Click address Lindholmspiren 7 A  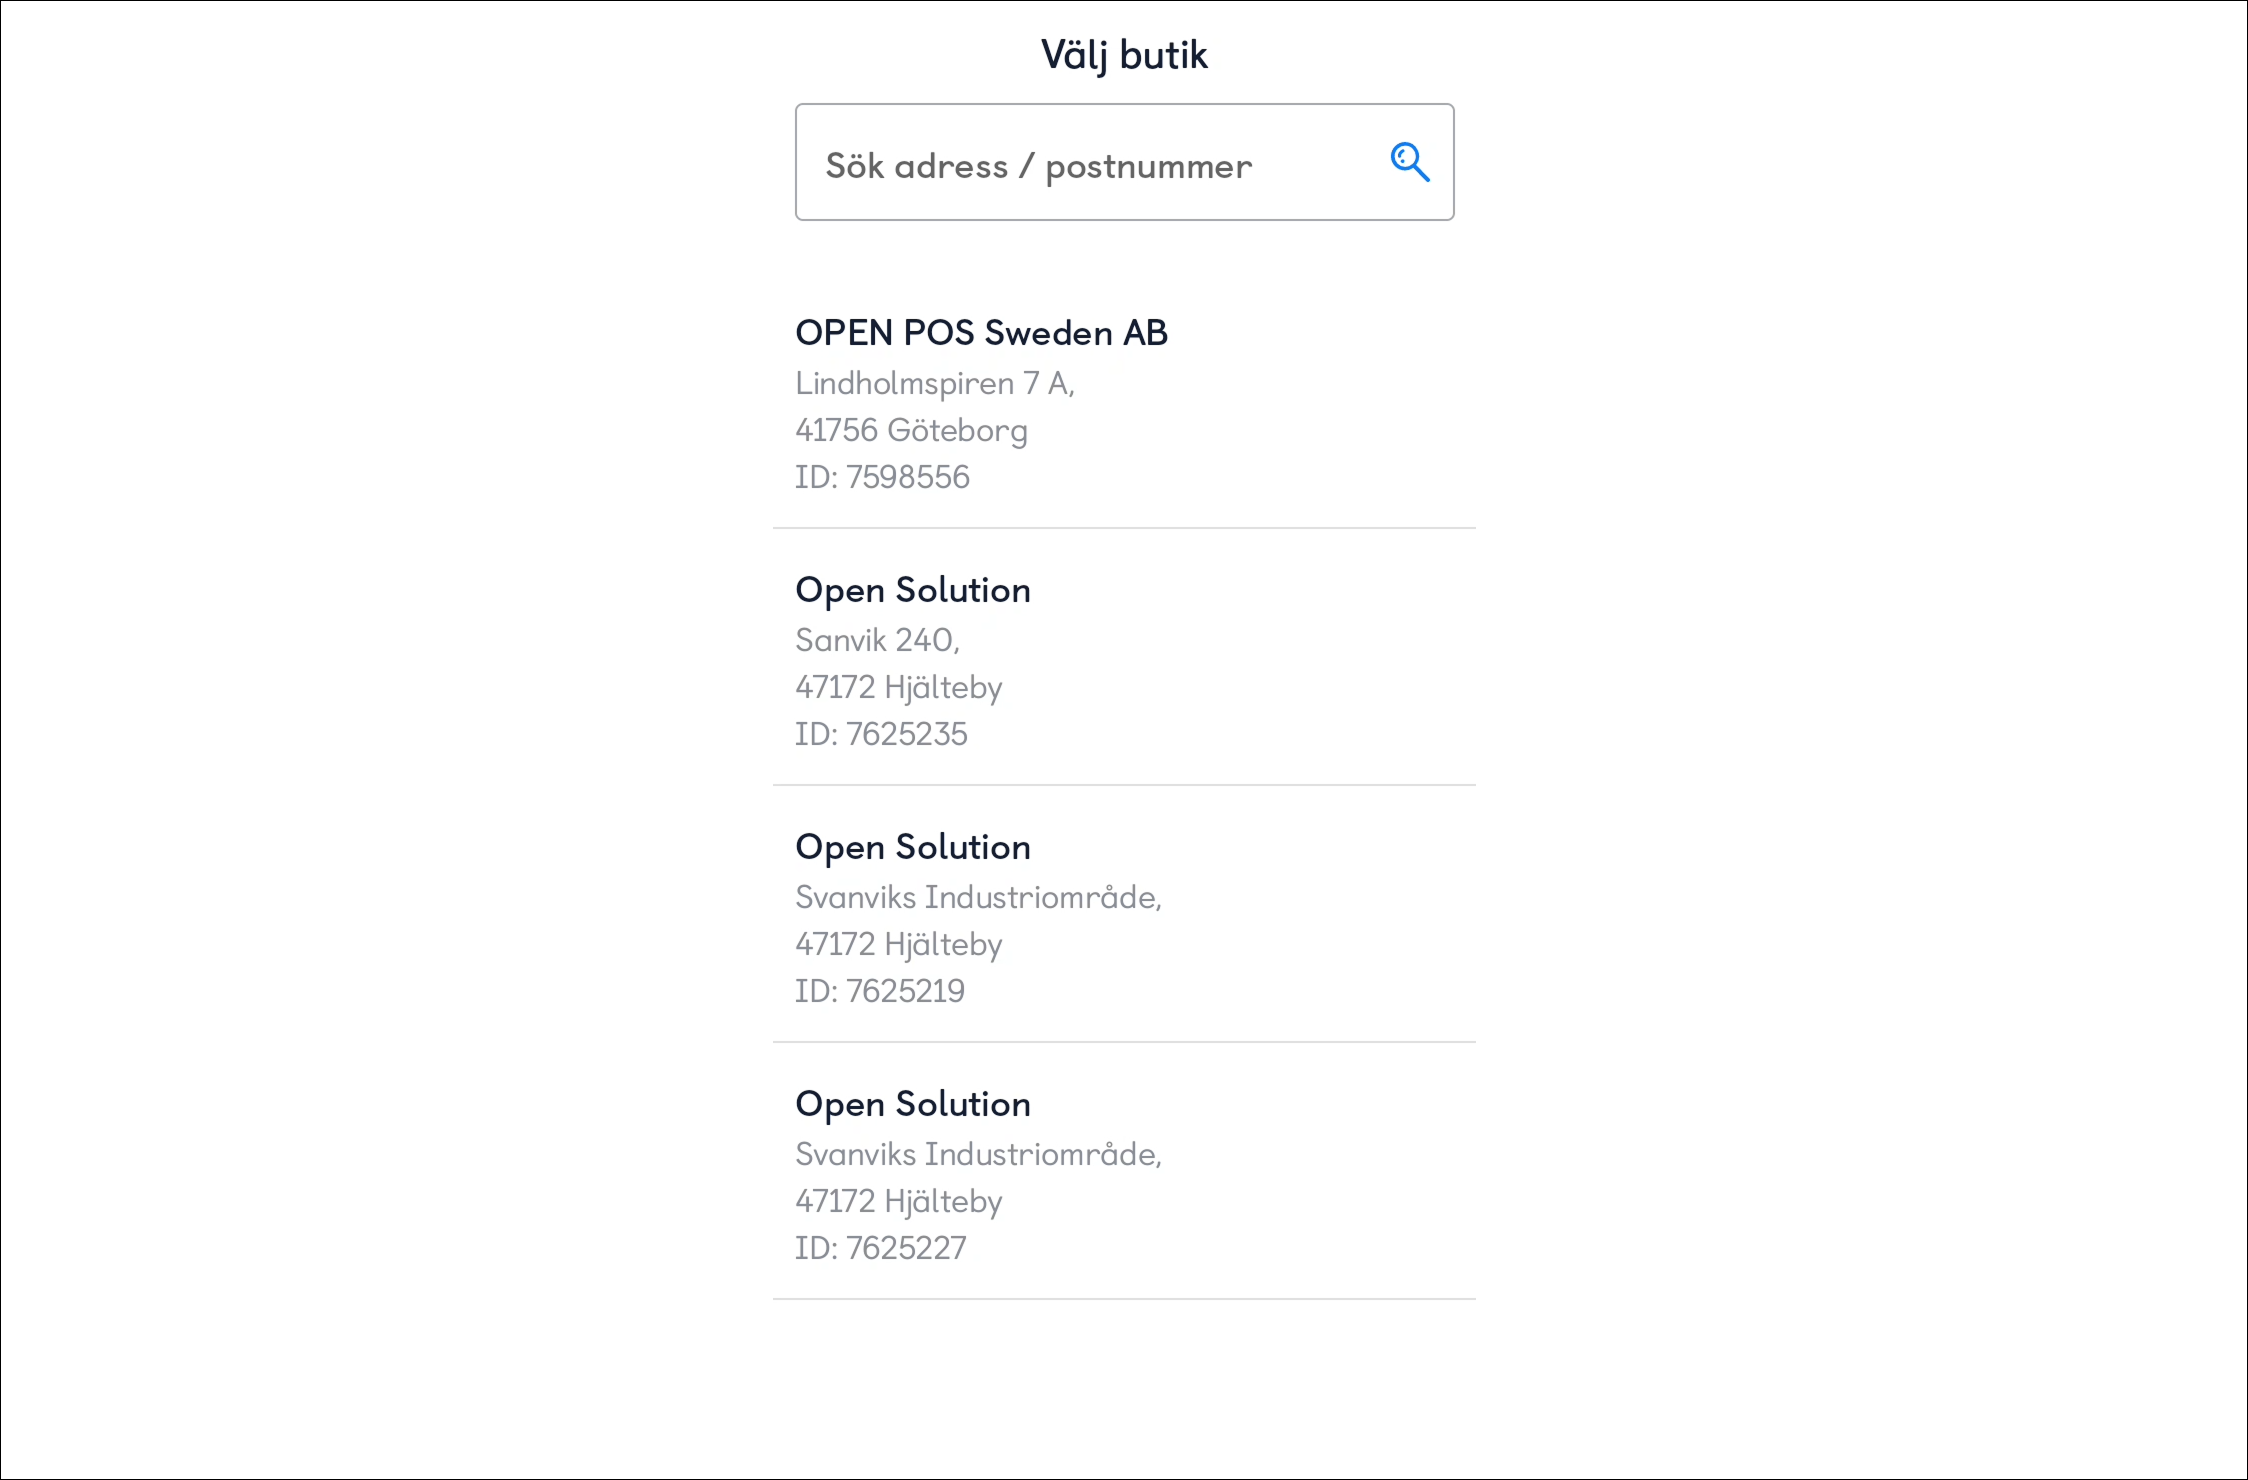[935, 384]
